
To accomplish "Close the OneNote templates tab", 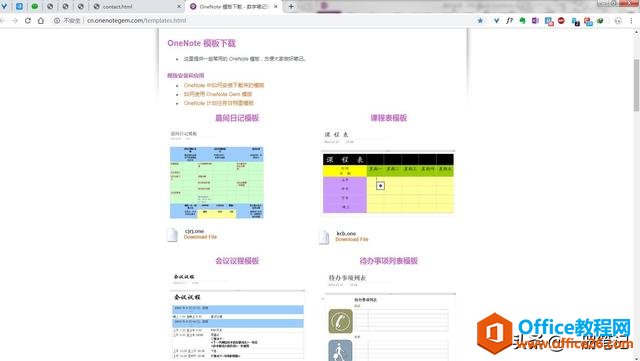I will 276,7.
